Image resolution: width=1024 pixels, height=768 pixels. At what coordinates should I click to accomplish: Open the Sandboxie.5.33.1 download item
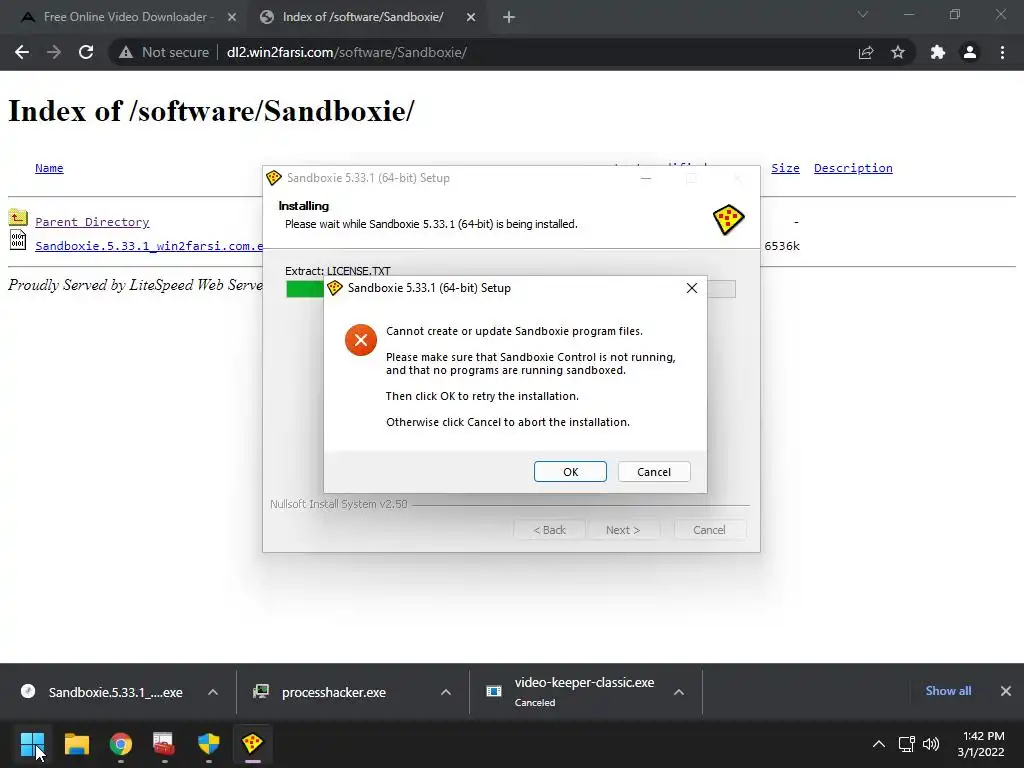click(104, 692)
